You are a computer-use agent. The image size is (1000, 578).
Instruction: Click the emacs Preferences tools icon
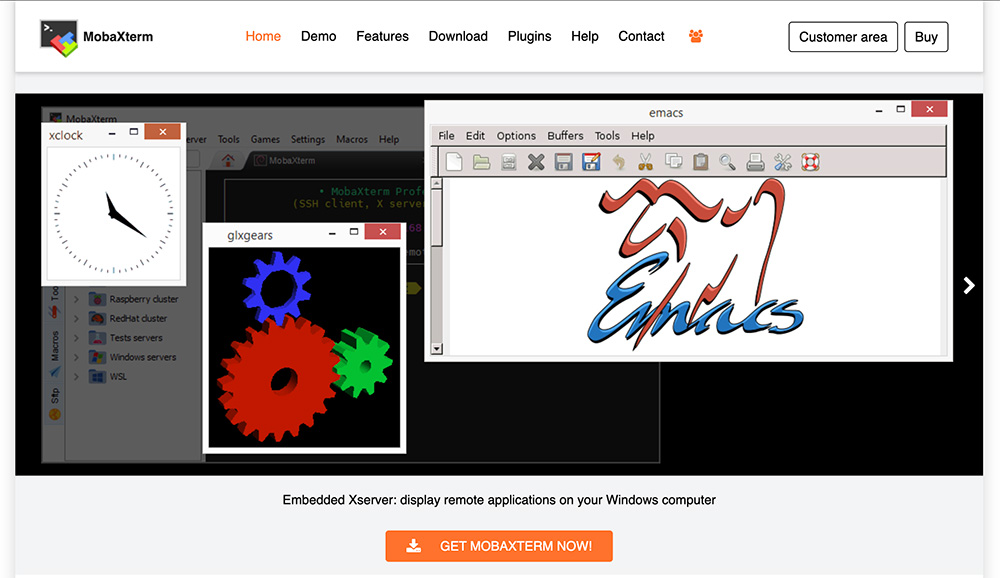click(783, 162)
